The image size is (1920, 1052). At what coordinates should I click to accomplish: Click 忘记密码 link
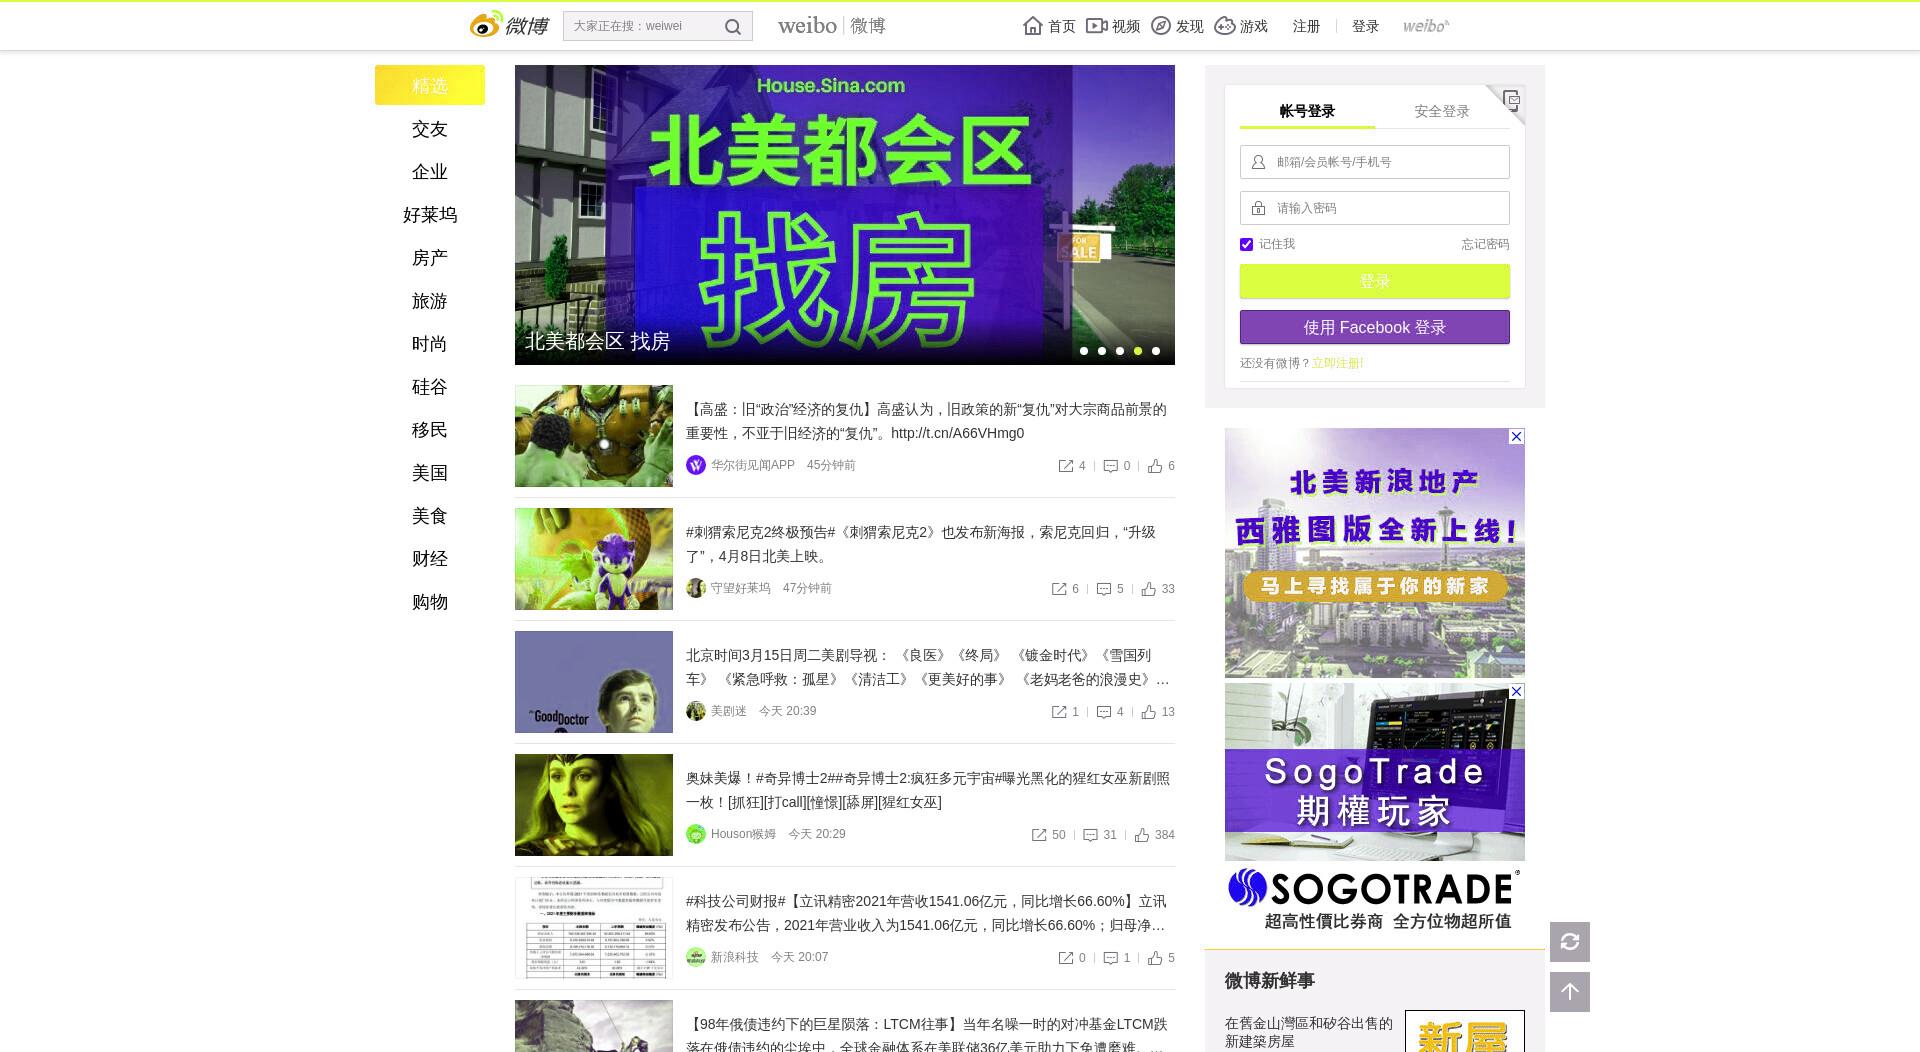coord(1485,244)
